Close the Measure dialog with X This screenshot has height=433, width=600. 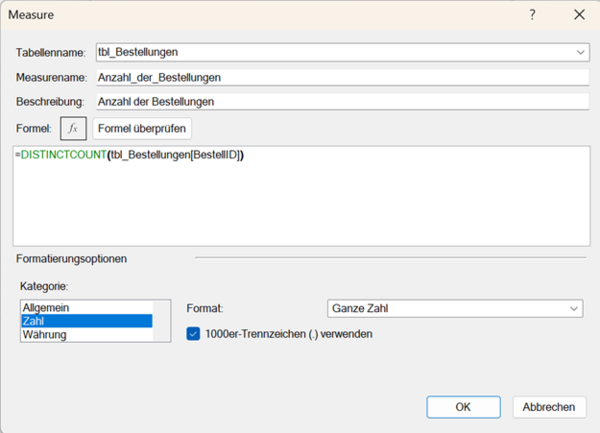[x=578, y=15]
